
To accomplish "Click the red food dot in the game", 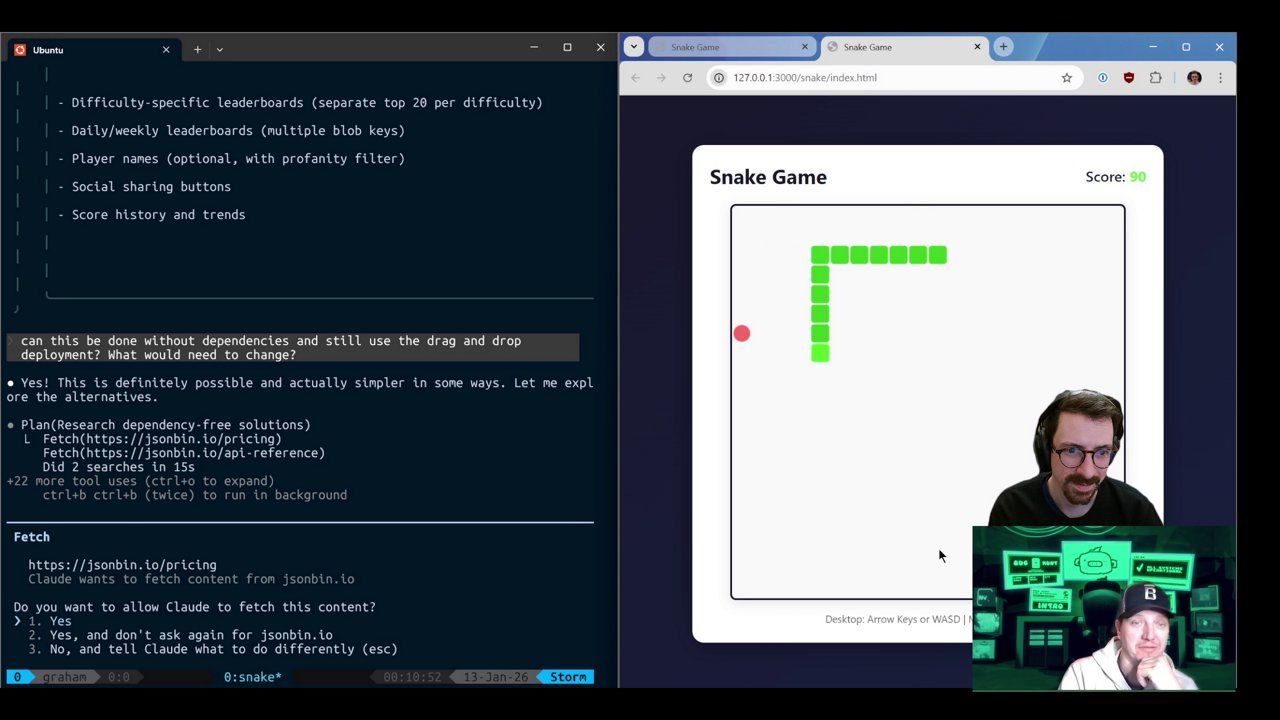I will pos(741,334).
